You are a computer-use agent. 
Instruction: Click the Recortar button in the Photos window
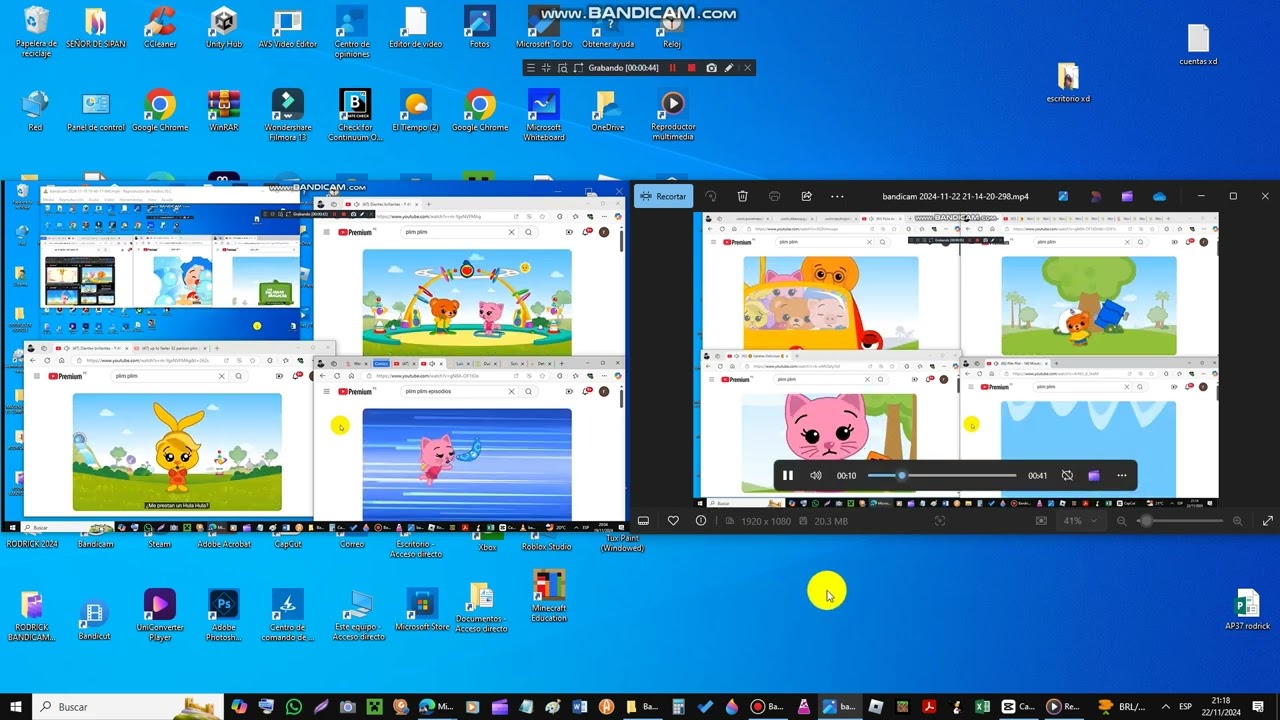coord(664,196)
